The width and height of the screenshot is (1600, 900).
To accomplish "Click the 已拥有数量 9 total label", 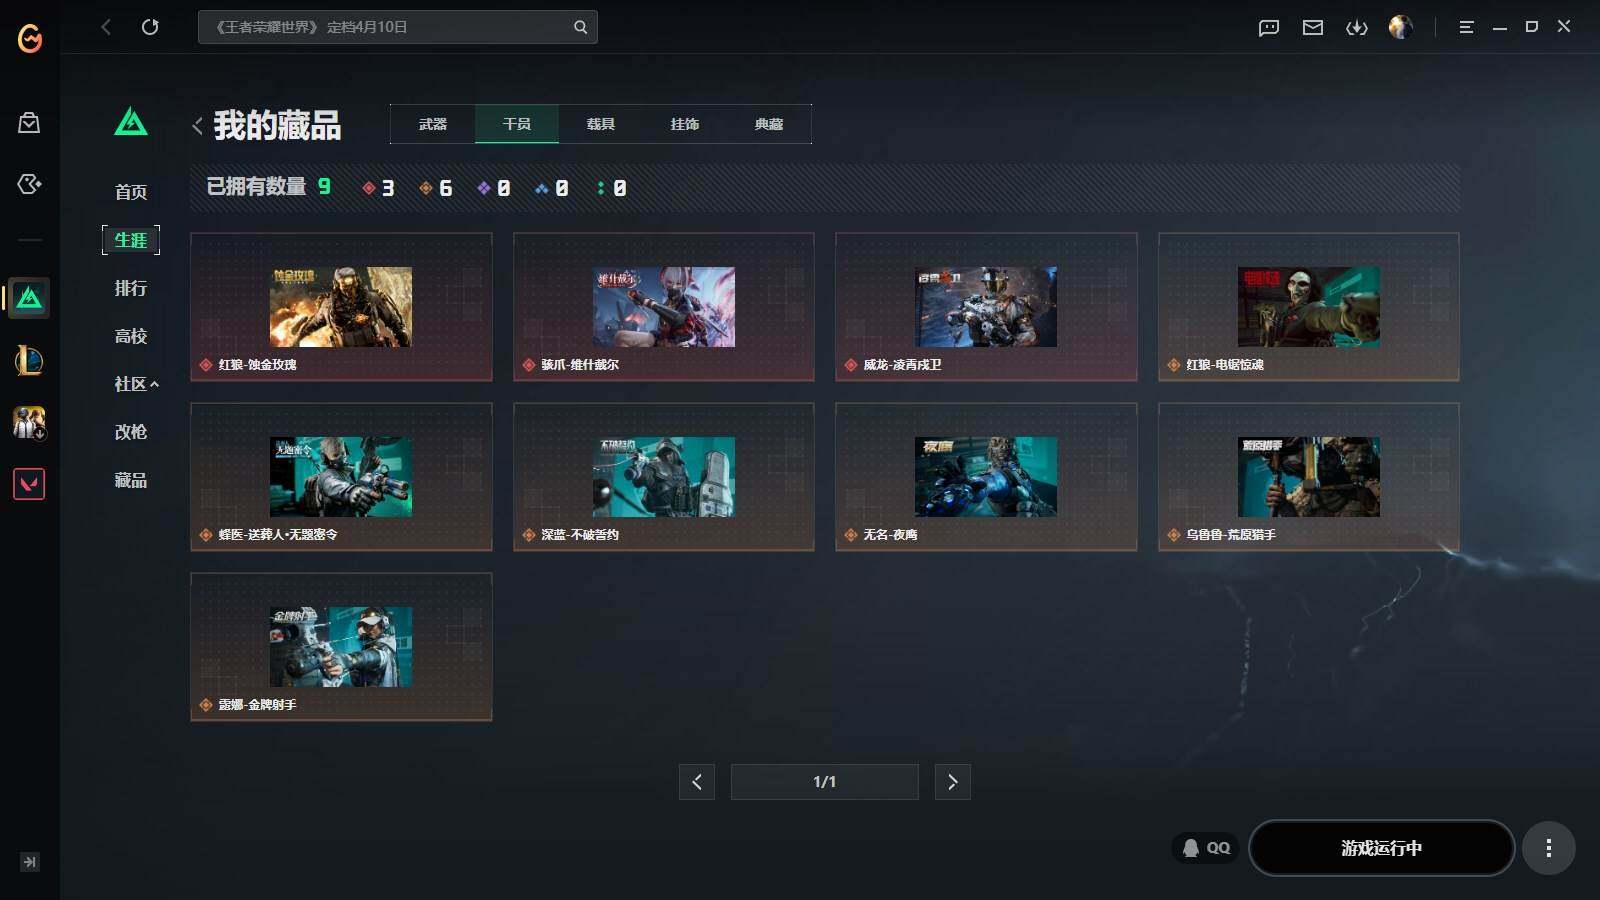I will pos(269,187).
